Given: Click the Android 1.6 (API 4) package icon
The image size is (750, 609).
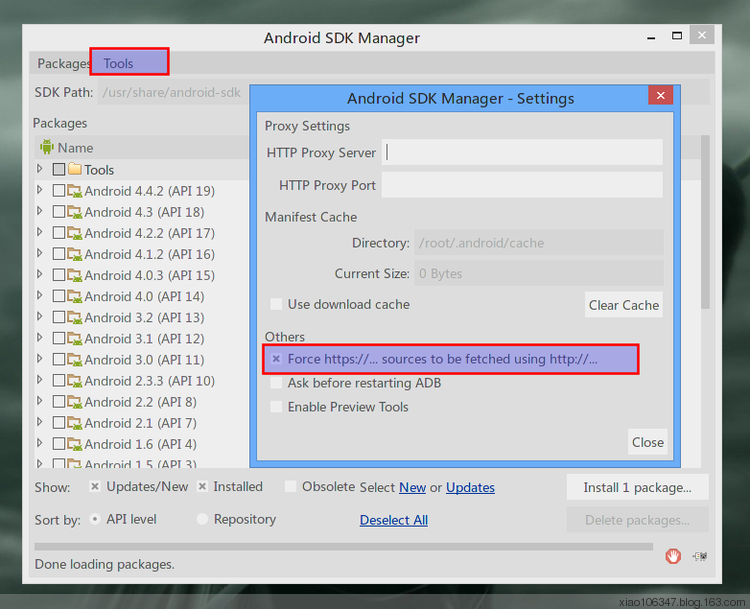Looking at the screenshot, I should (x=74, y=444).
